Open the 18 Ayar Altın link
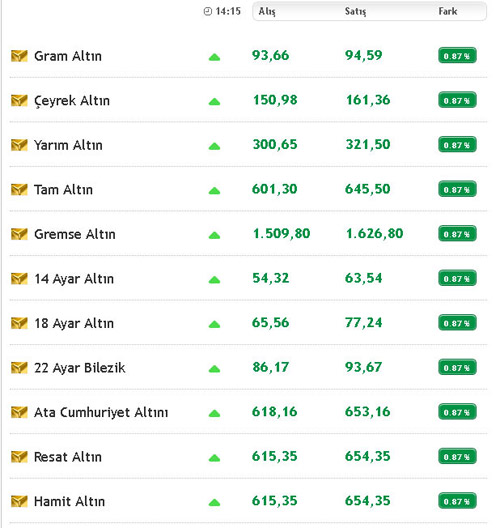 tap(74, 323)
